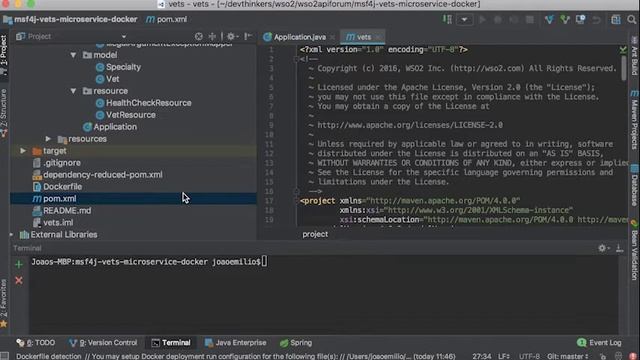Expand External Libraries node
The width and height of the screenshot is (640, 360).
click(x=11, y=235)
